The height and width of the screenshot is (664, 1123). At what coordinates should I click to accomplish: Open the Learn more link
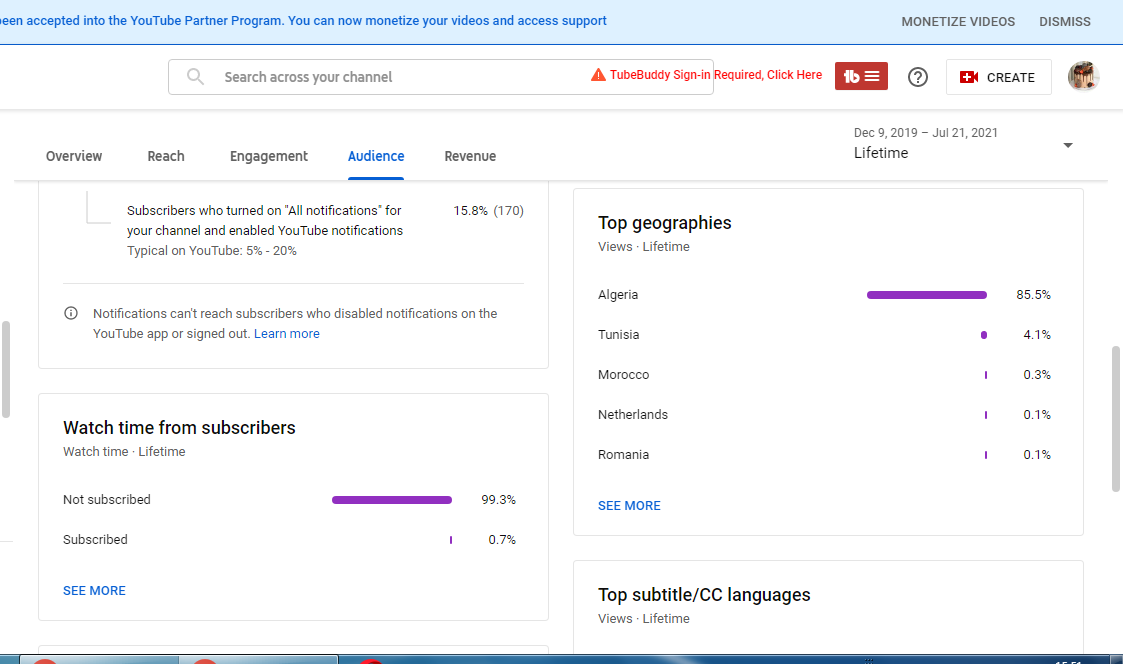tap(286, 334)
